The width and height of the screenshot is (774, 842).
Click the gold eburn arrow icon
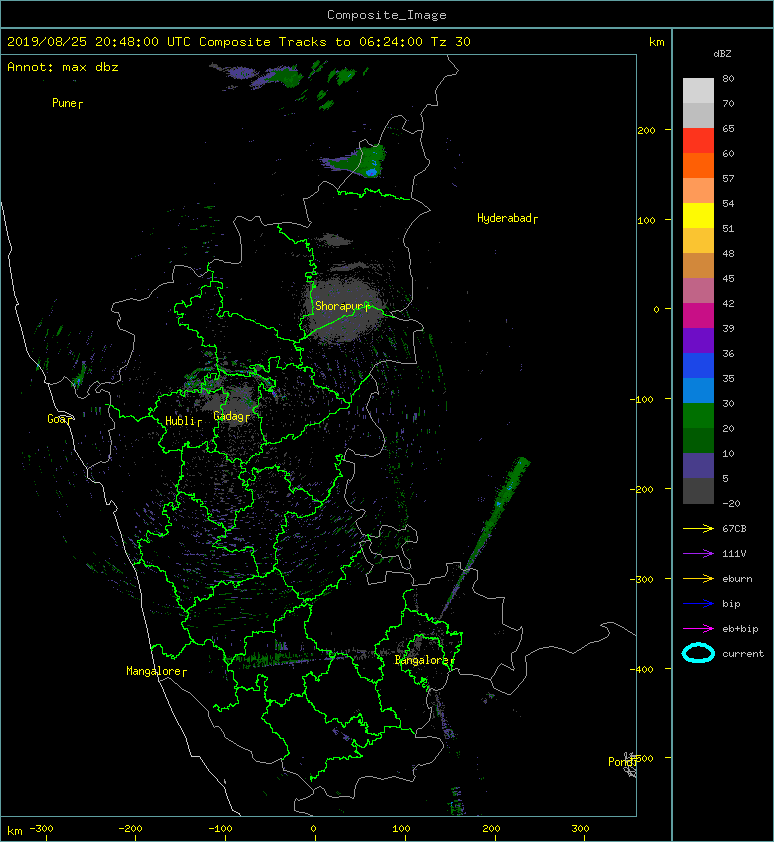698,578
